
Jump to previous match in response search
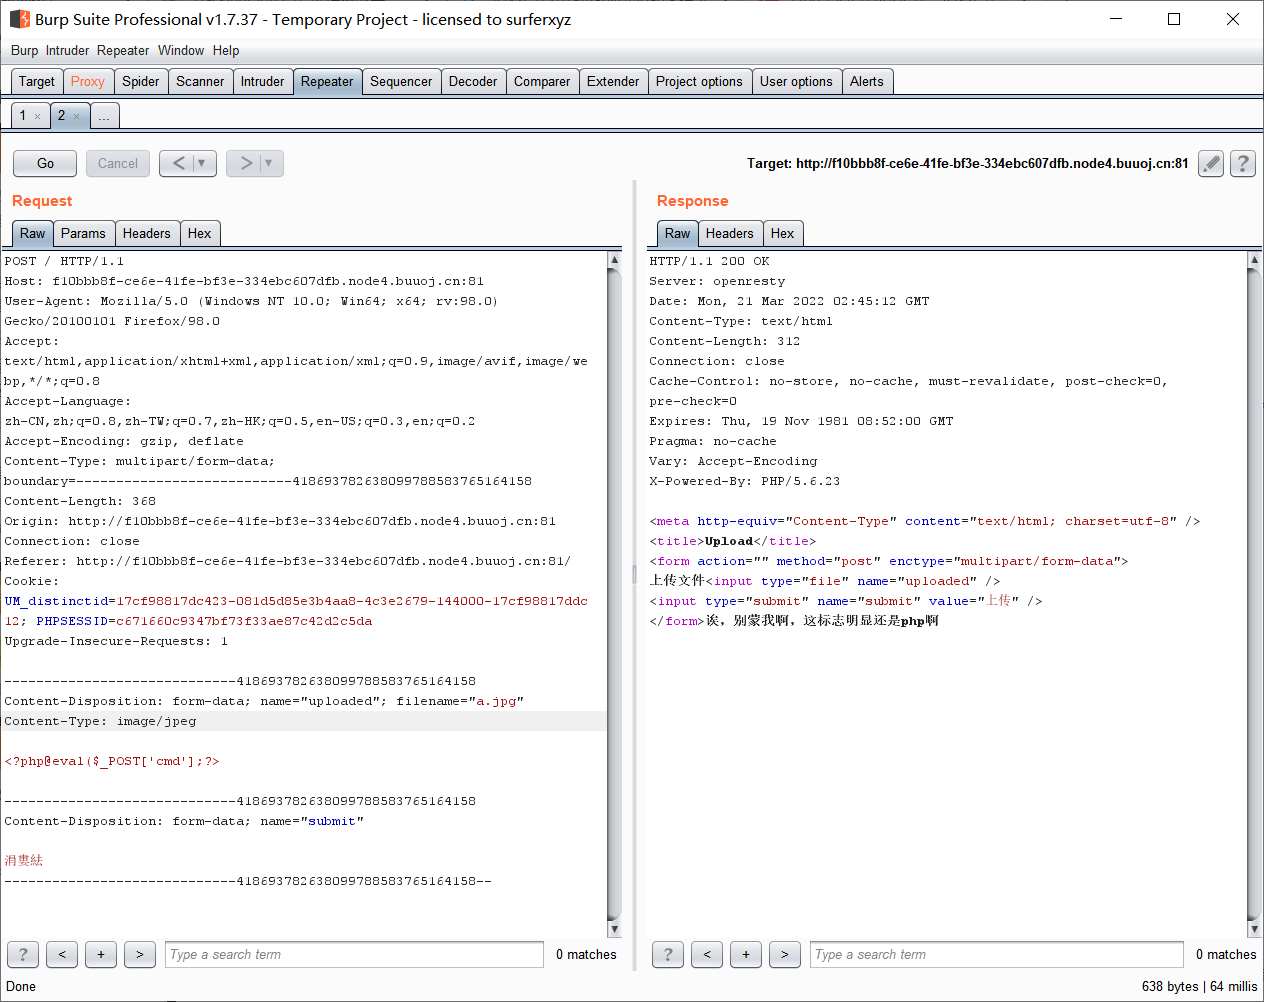[x=707, y=955]
